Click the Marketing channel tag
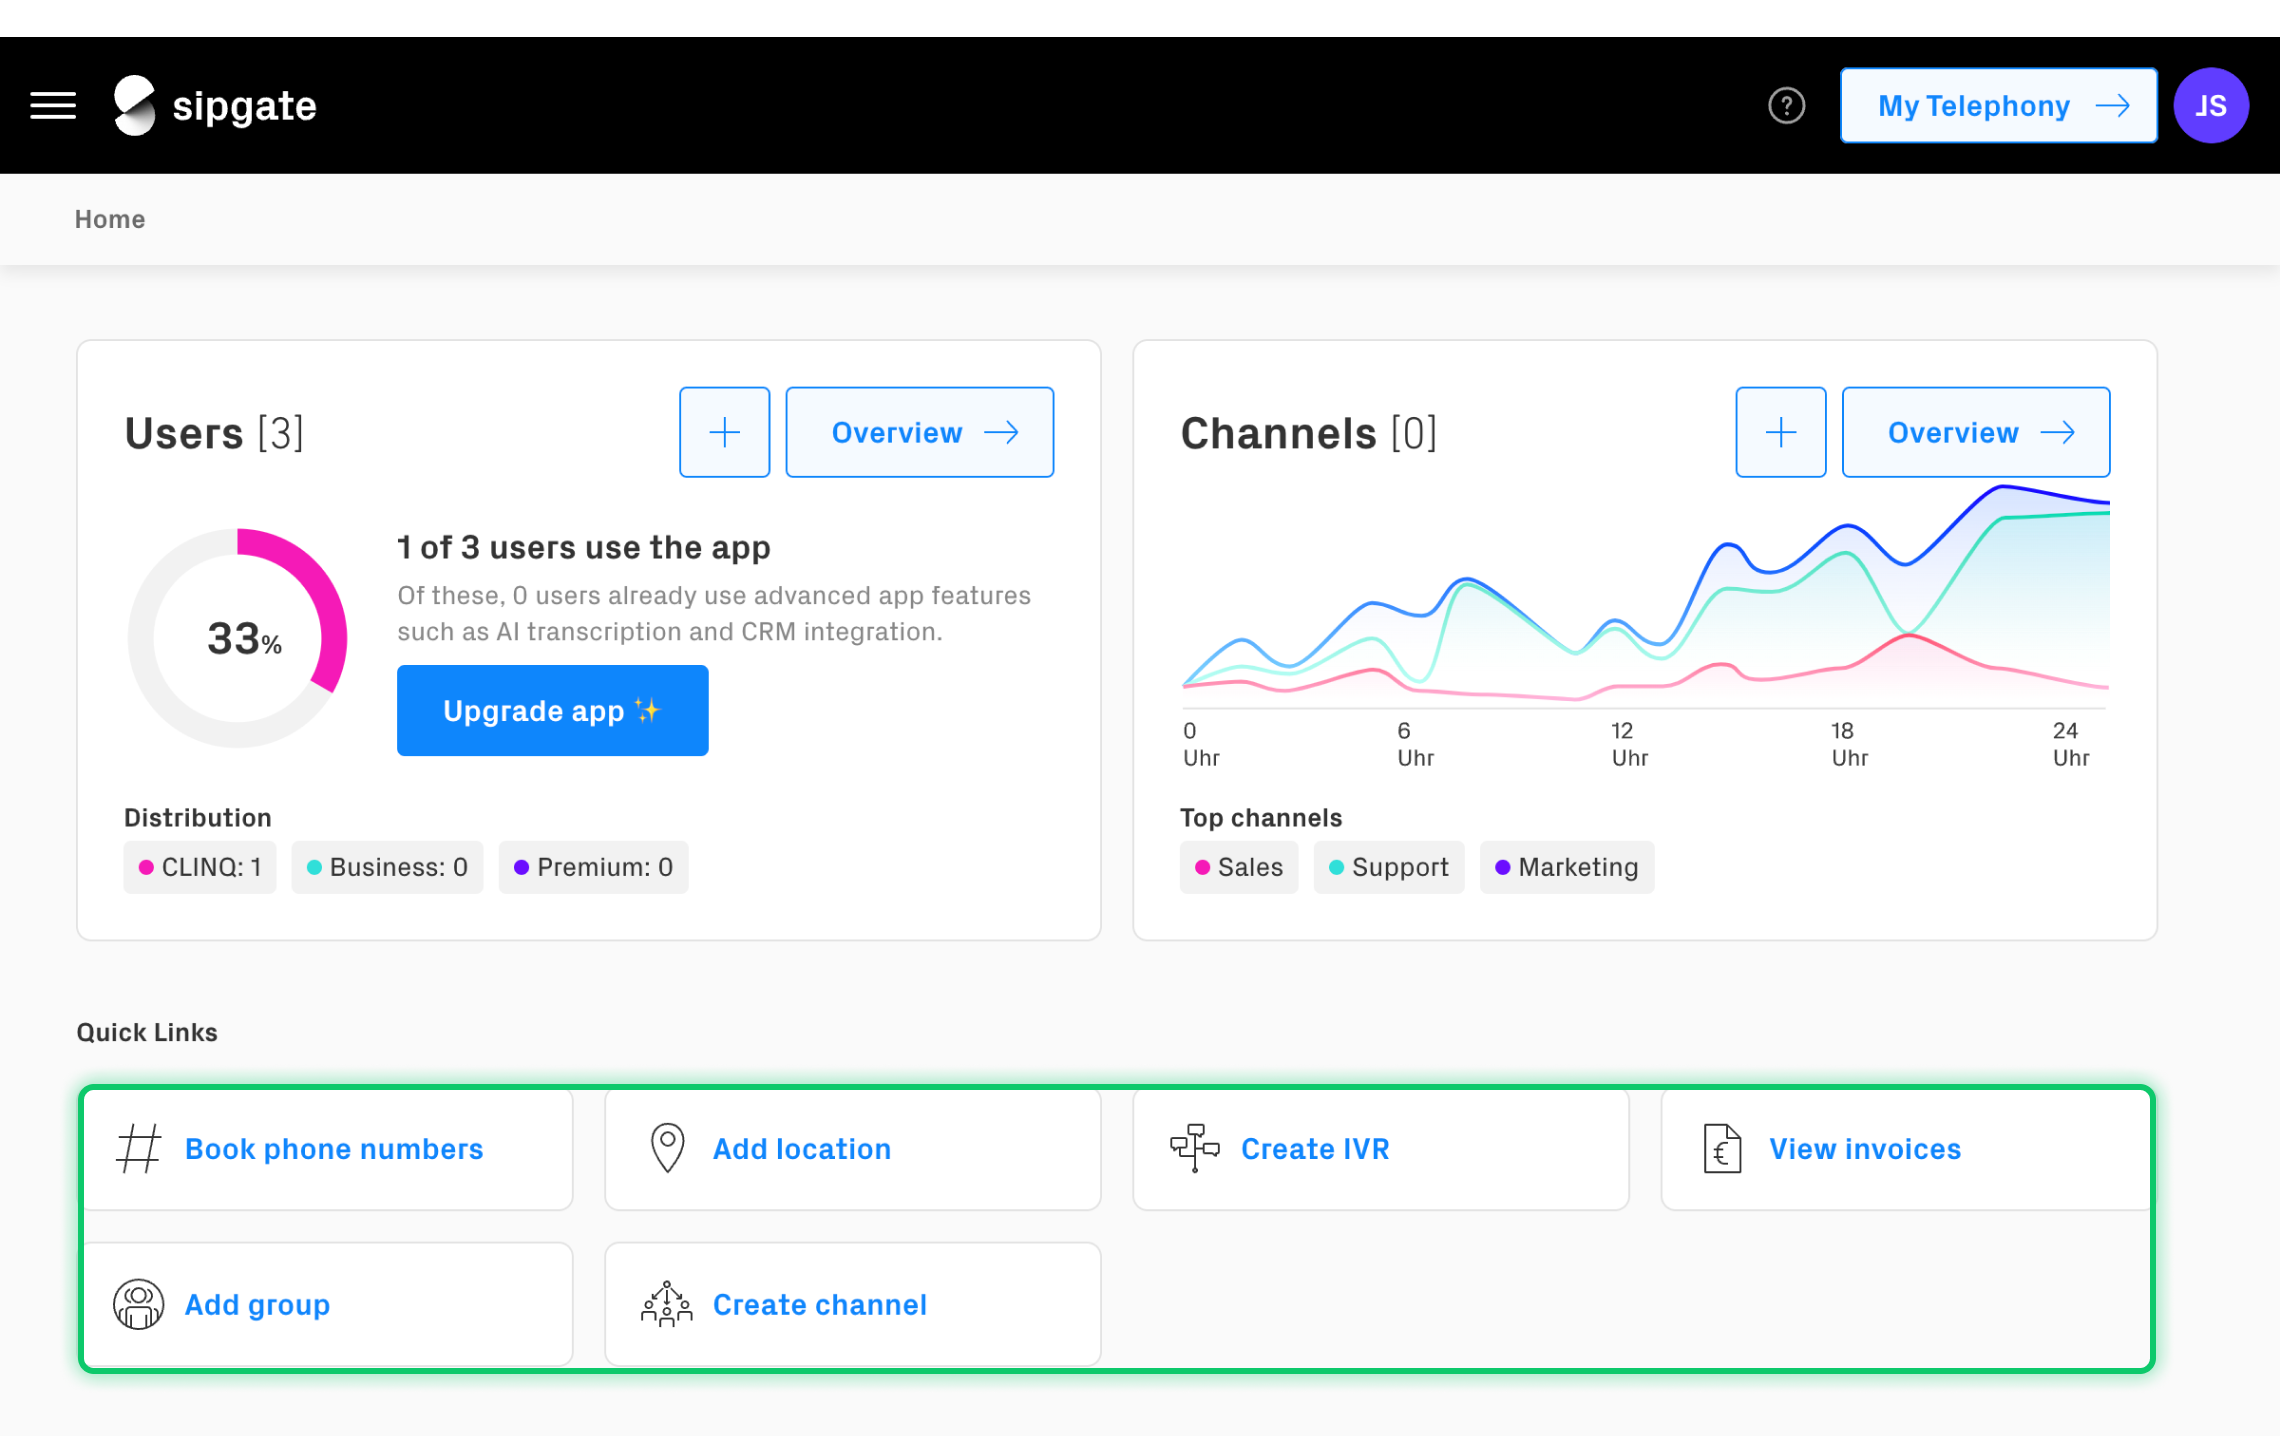Screen dimensions: 2280x1436 [1566, 867]
